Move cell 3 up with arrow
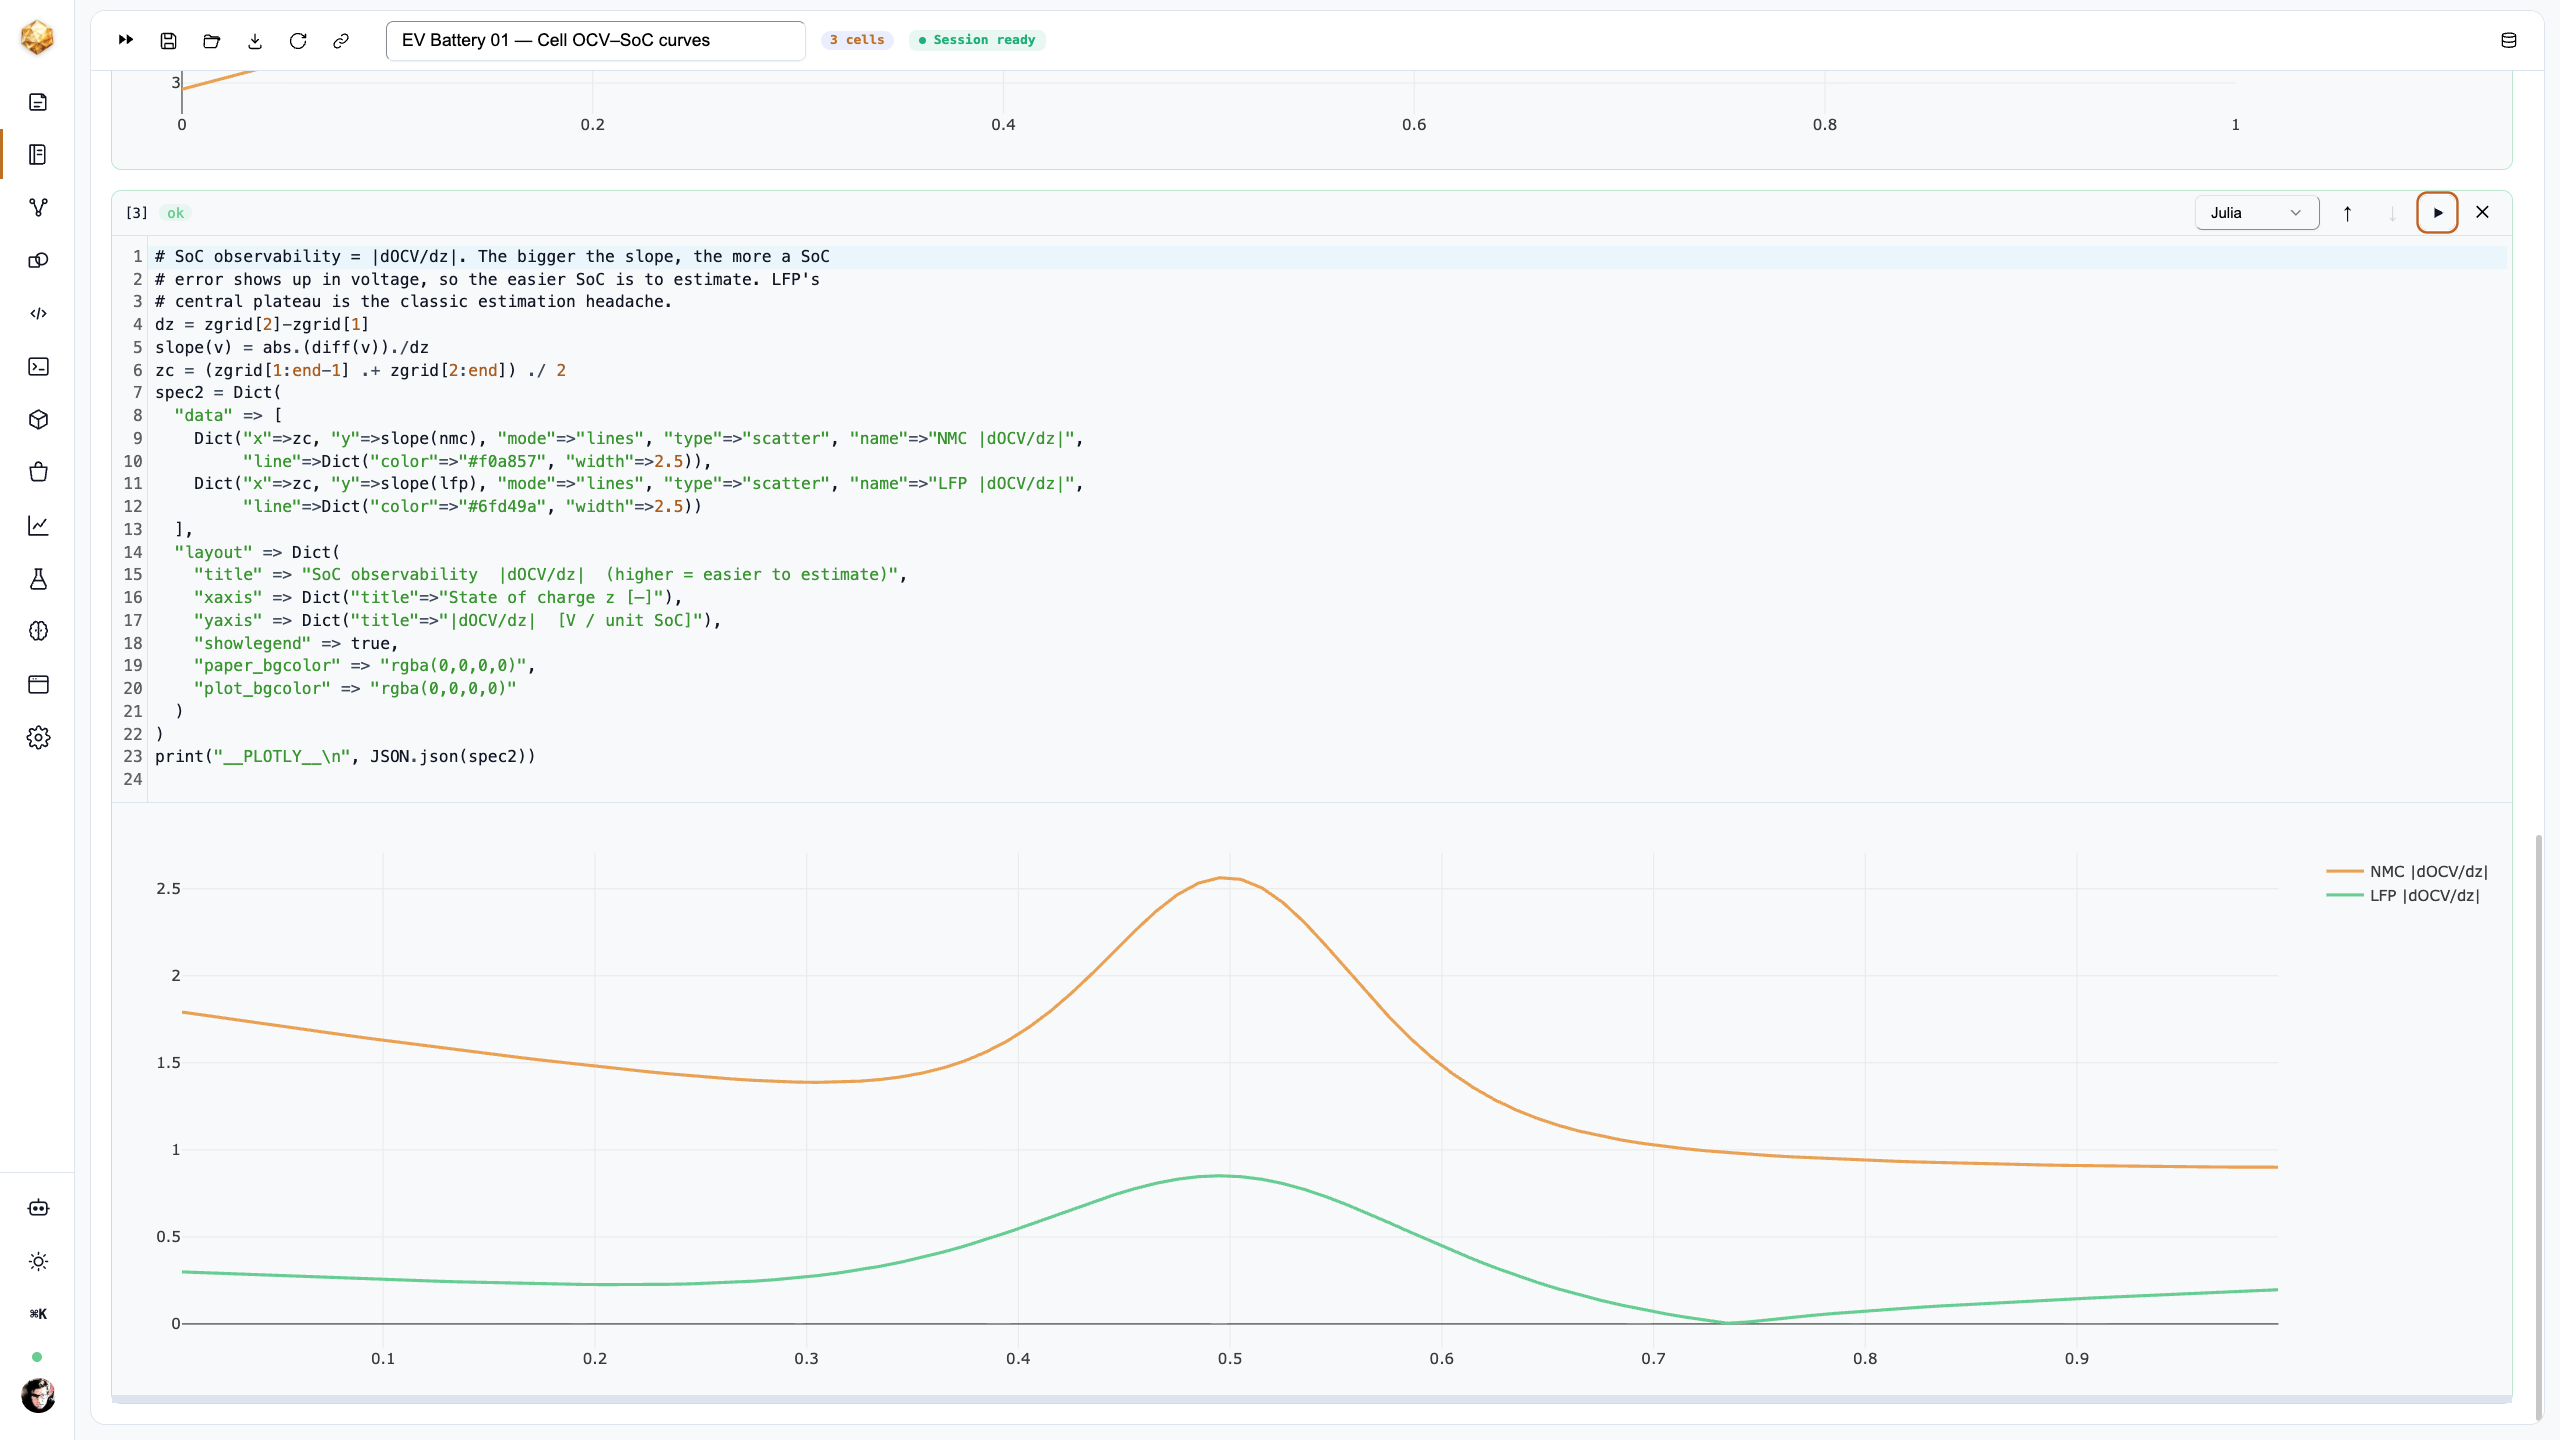 point(2348,213)
